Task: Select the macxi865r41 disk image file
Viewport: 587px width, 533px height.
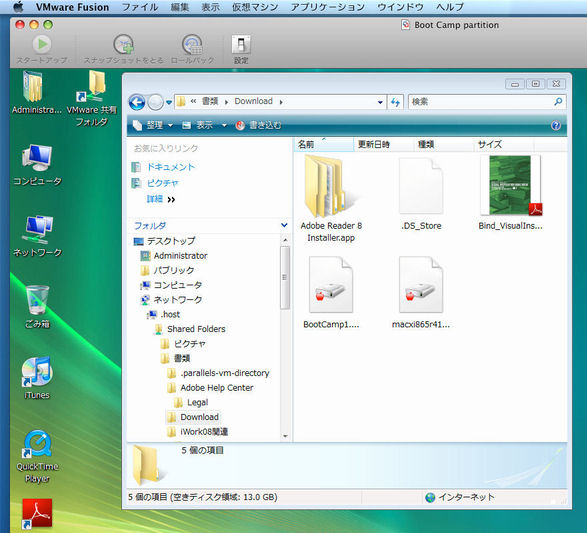Action: [x=421, y=293]
